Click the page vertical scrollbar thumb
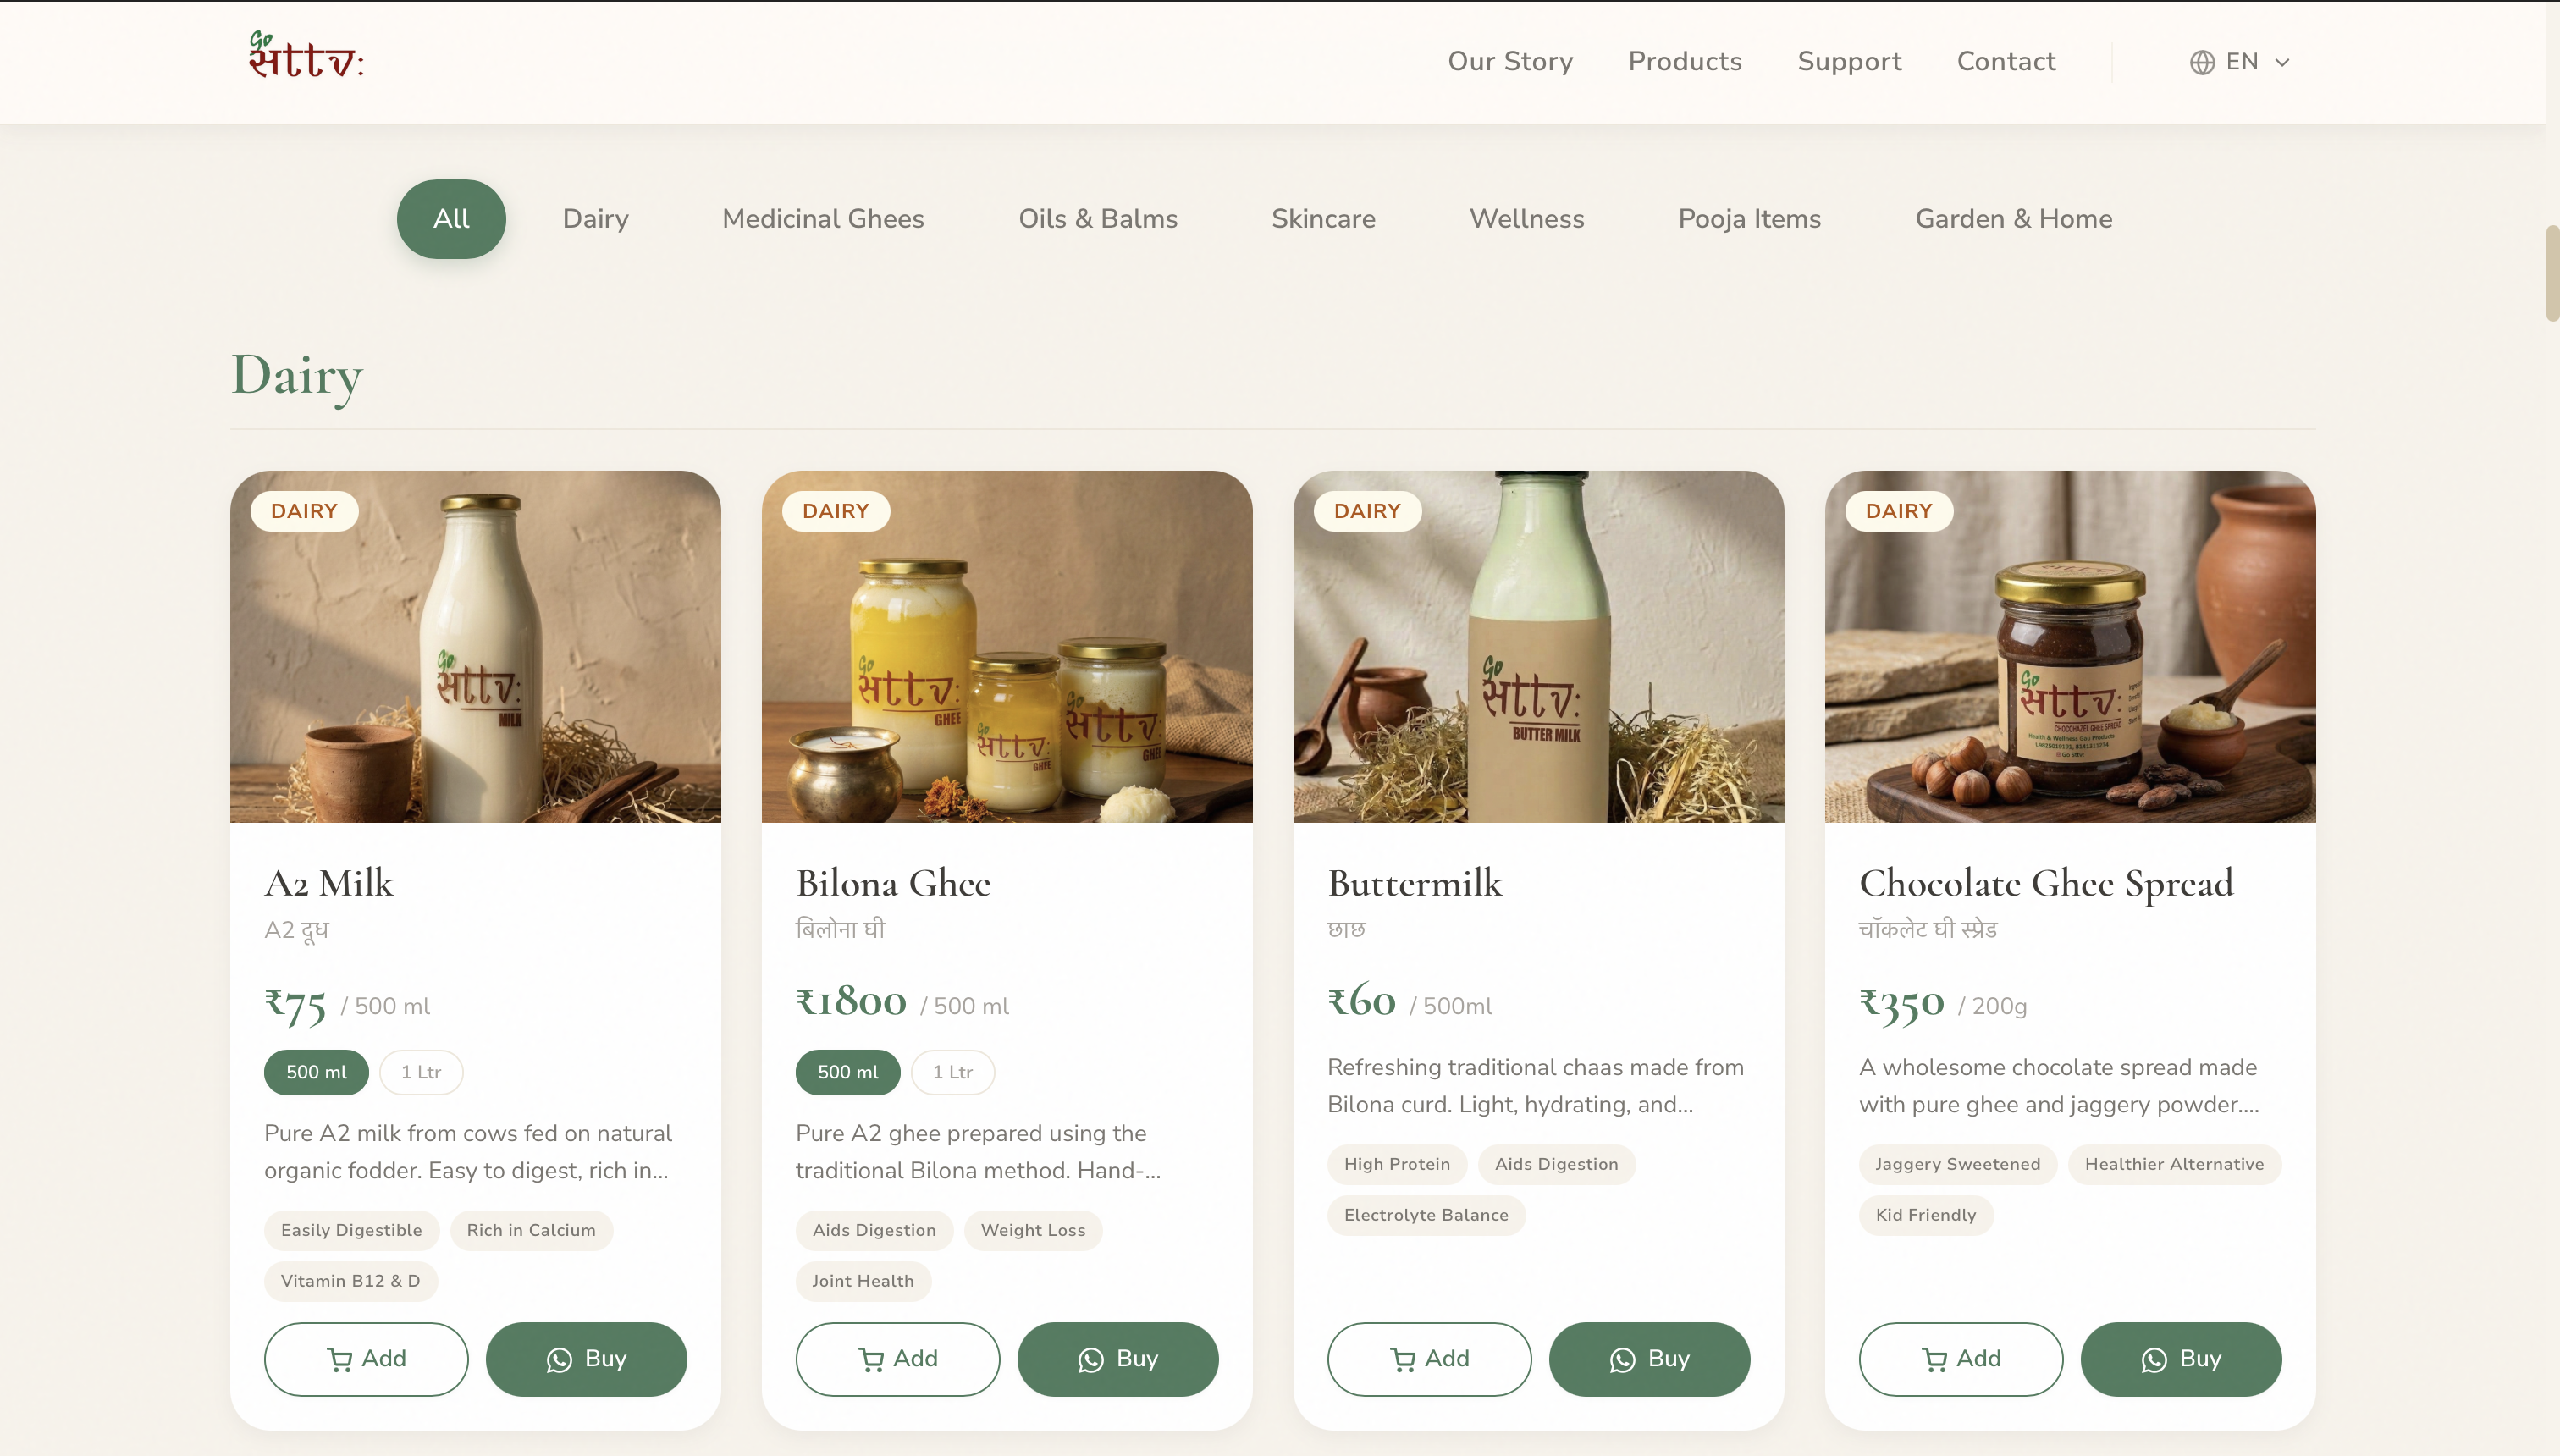 pyautogui.click(x=2551, y=273)
